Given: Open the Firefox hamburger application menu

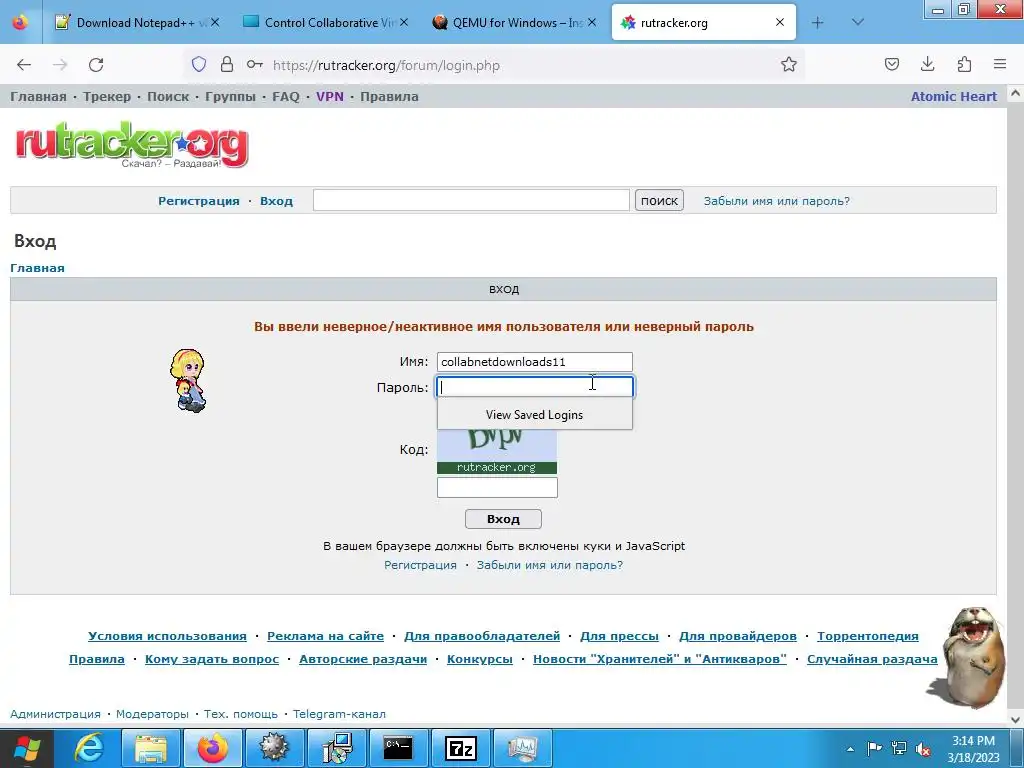Looking at the screenshot, I should point(1000,64).
